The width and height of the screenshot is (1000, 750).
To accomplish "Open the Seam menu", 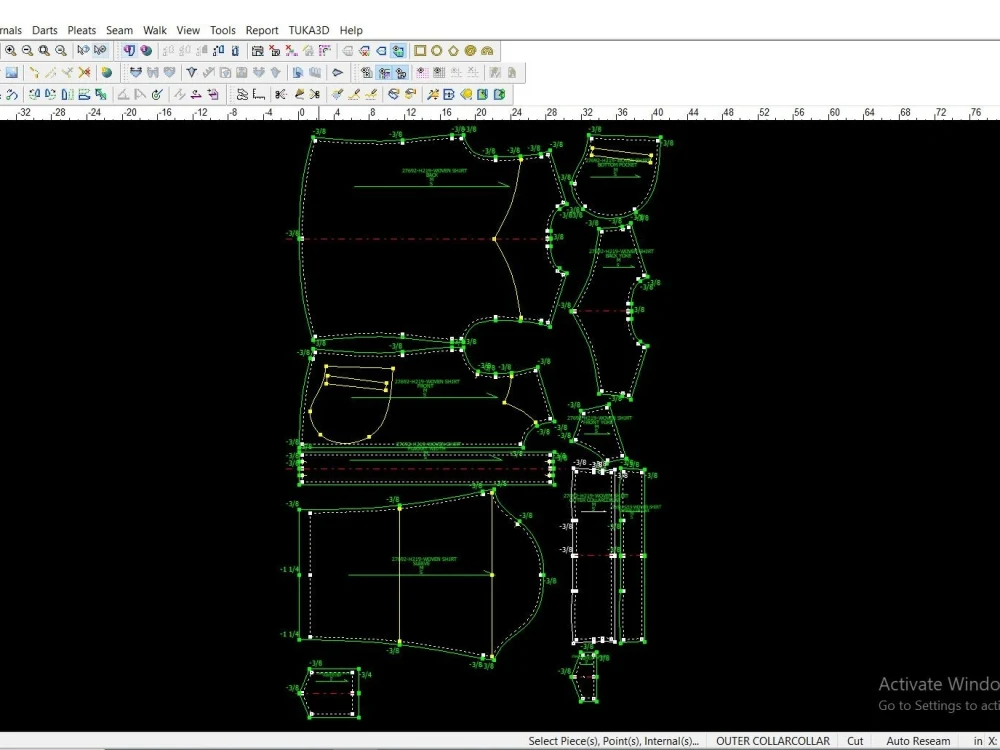I will click(x=119, y=30).
